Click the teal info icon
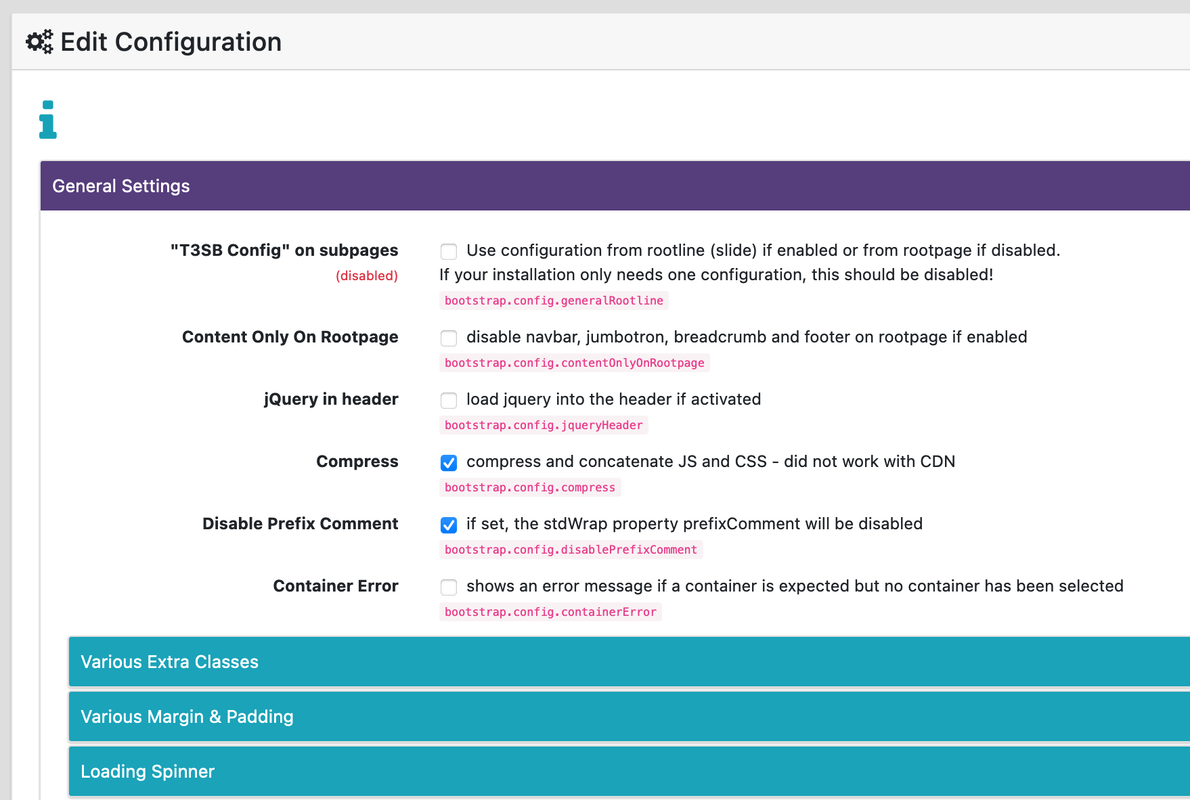This screenshot has height=800, width=1190. pos(47,120)
